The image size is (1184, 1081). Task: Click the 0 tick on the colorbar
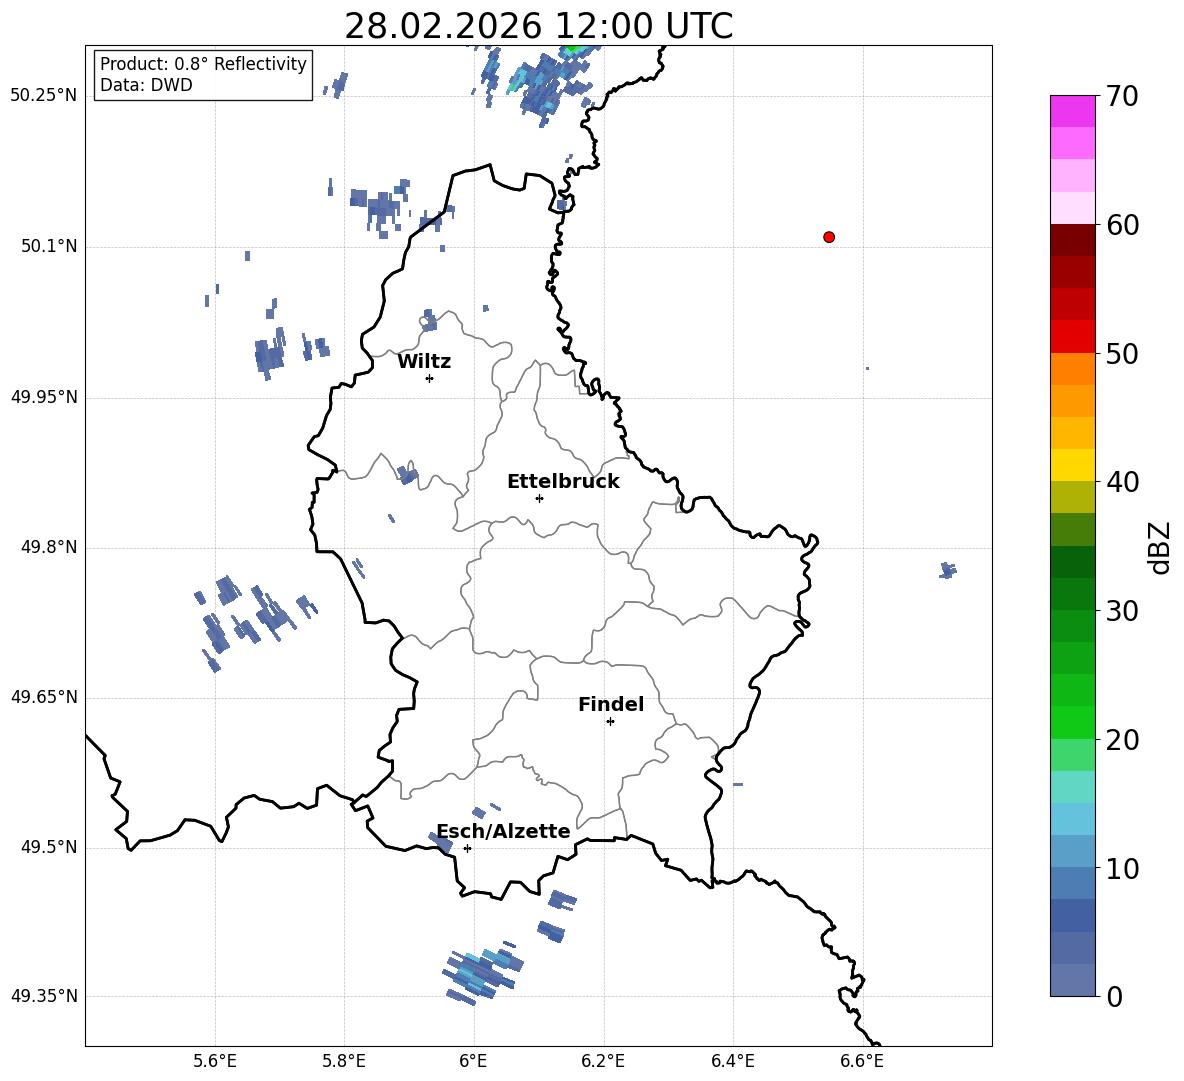pyautogui.click(x=1115, y=996)
